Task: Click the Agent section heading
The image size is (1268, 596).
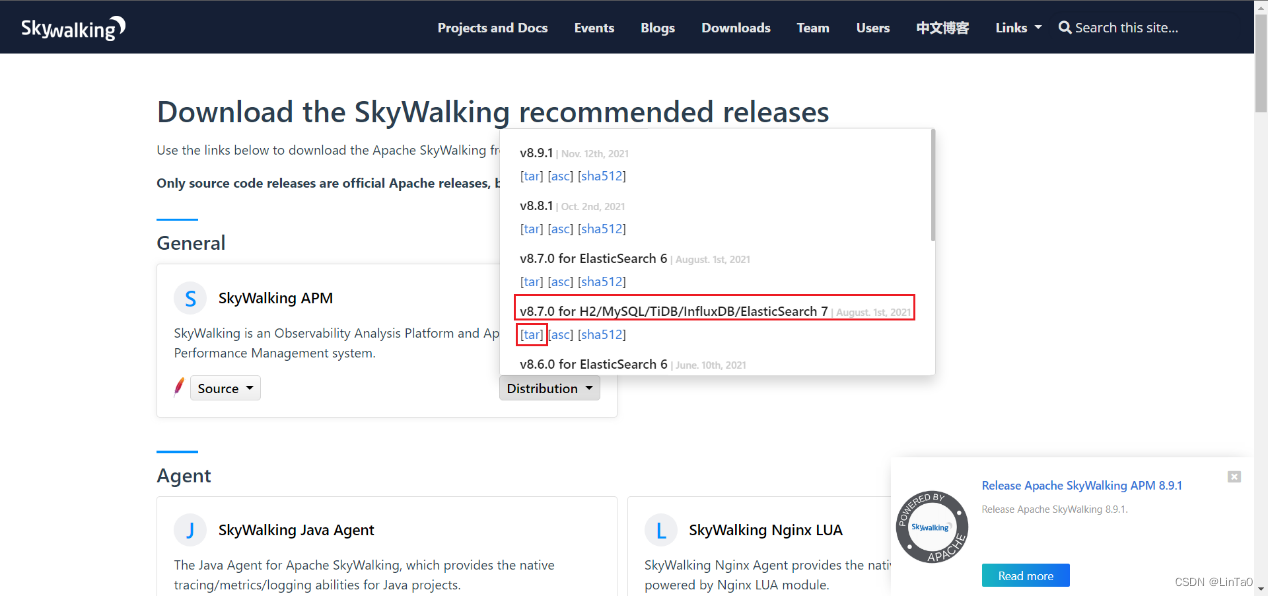Action: click(184, 476)
